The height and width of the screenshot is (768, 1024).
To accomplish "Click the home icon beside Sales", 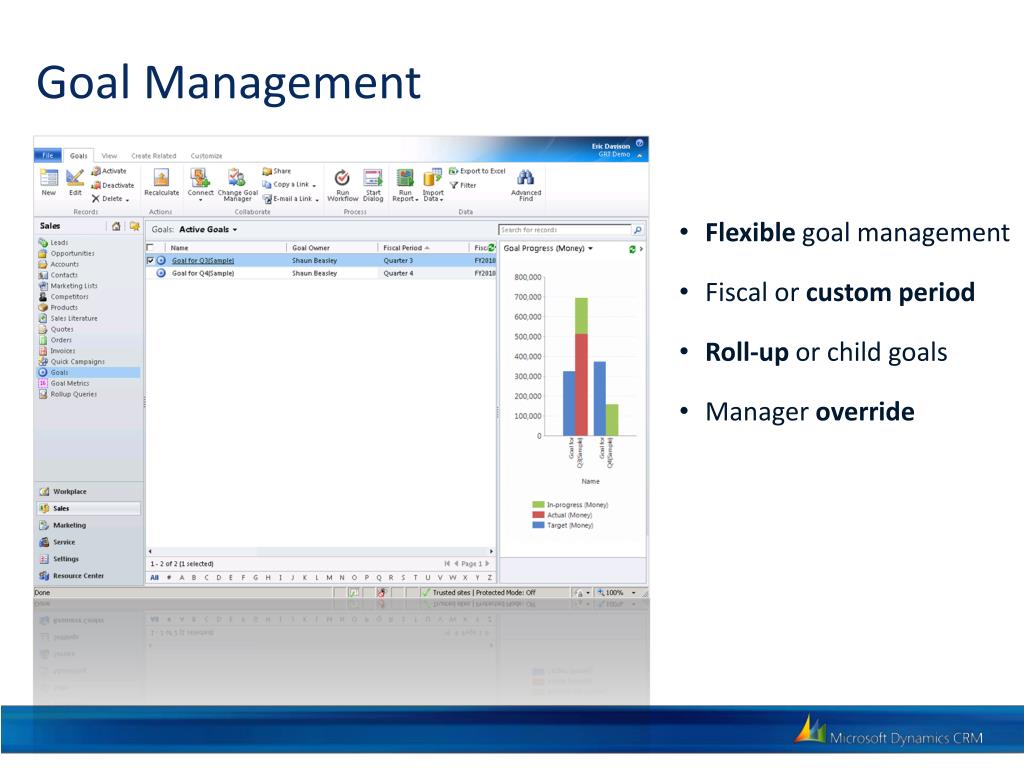I will 116,226.
